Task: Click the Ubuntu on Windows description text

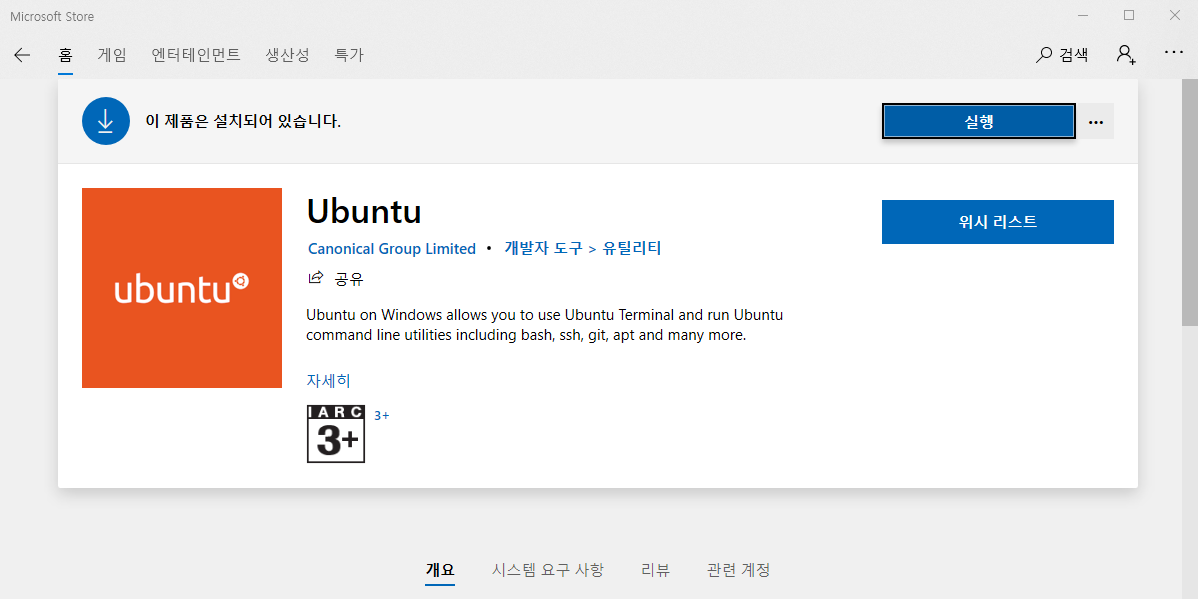Action: click(x=545, y=325)
